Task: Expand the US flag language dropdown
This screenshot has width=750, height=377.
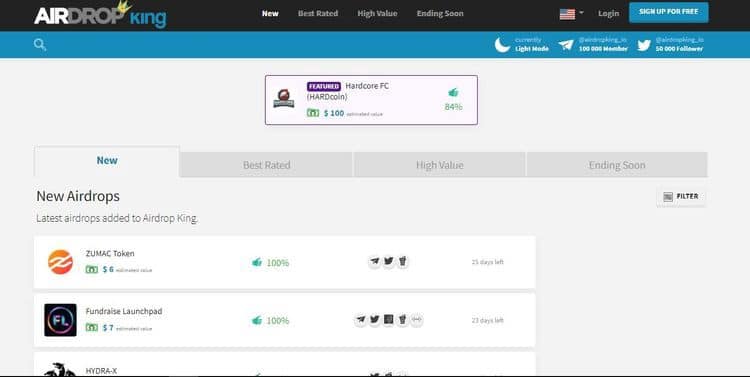Action: click(x=572, y=13)
